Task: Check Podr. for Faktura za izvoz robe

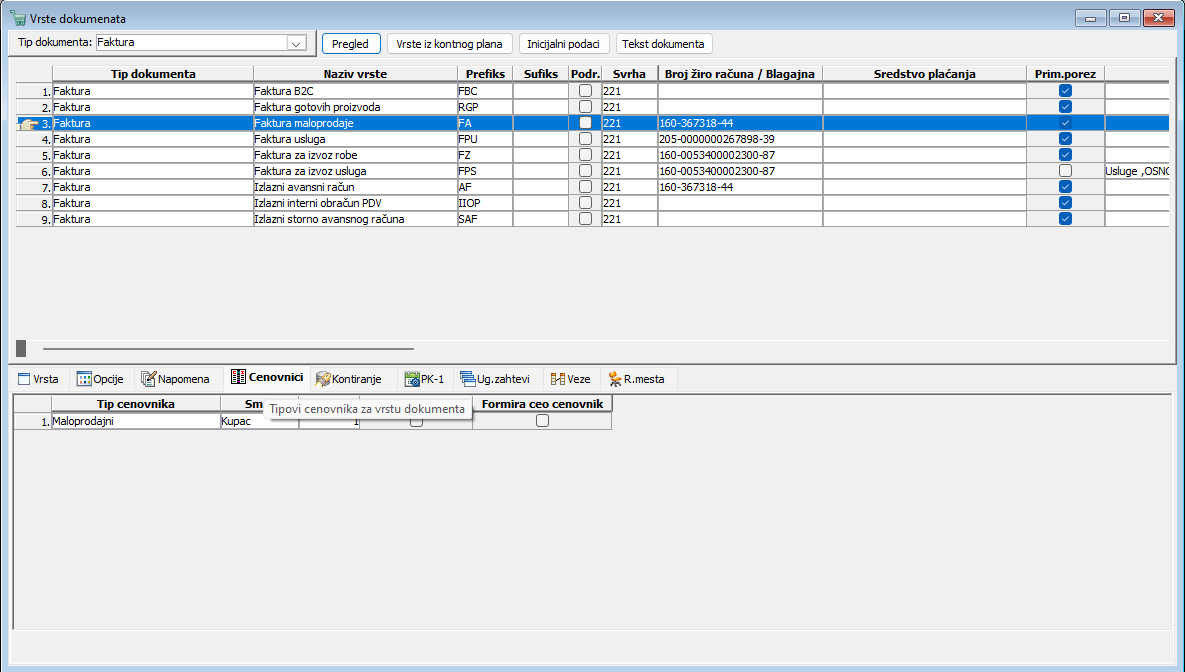Action: pos(585,155)
